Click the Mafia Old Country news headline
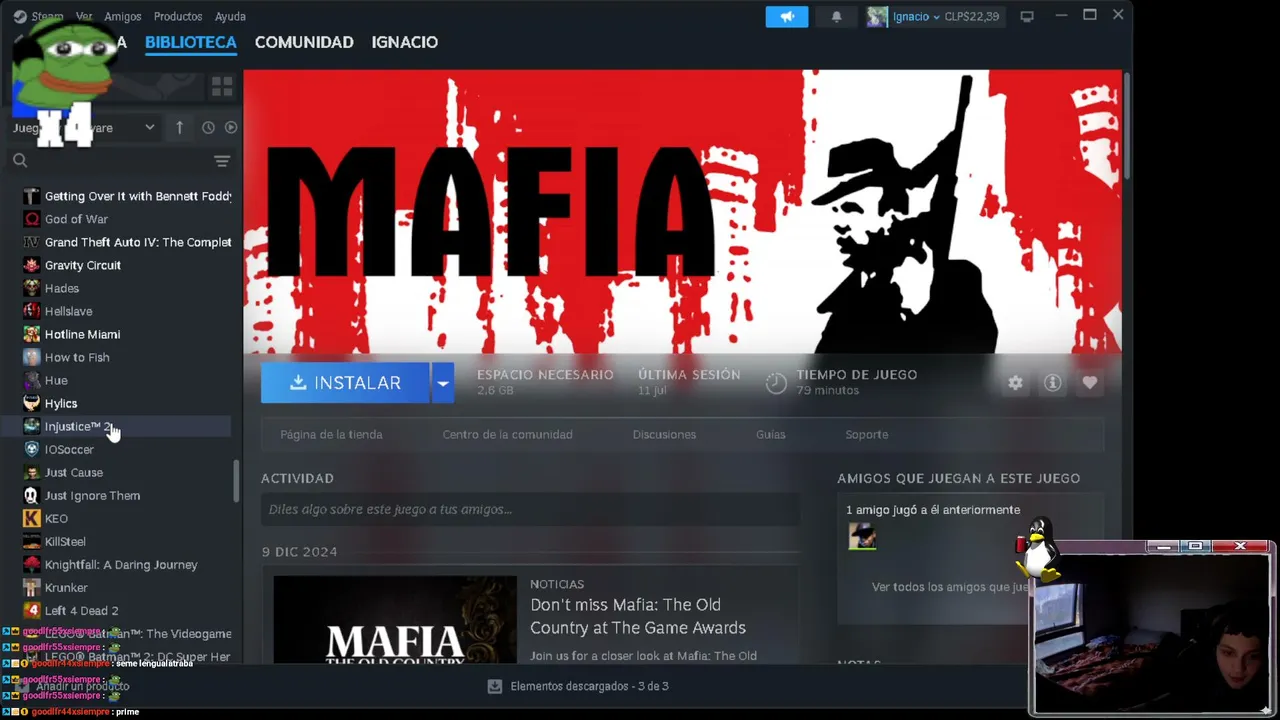This screenshot has width=1280, height=720. pyautogui.click(x=638, y=616)
